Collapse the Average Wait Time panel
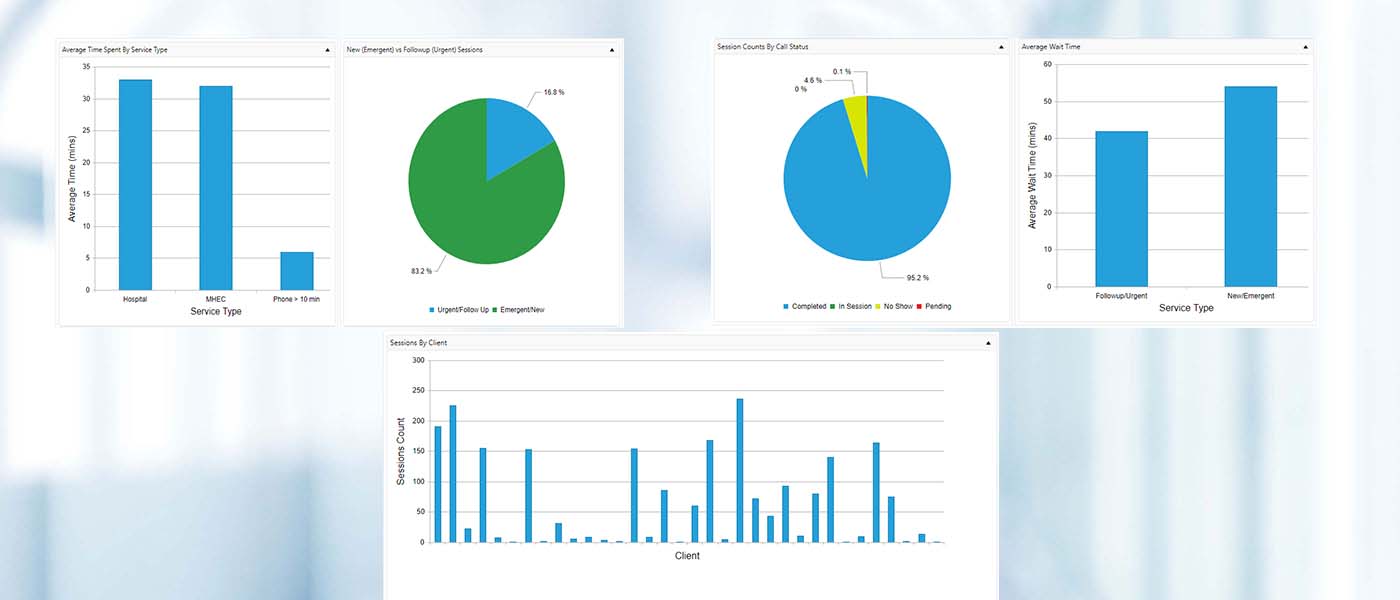The width and height of the screenshot is (1400, 600). coord(1304,47)
